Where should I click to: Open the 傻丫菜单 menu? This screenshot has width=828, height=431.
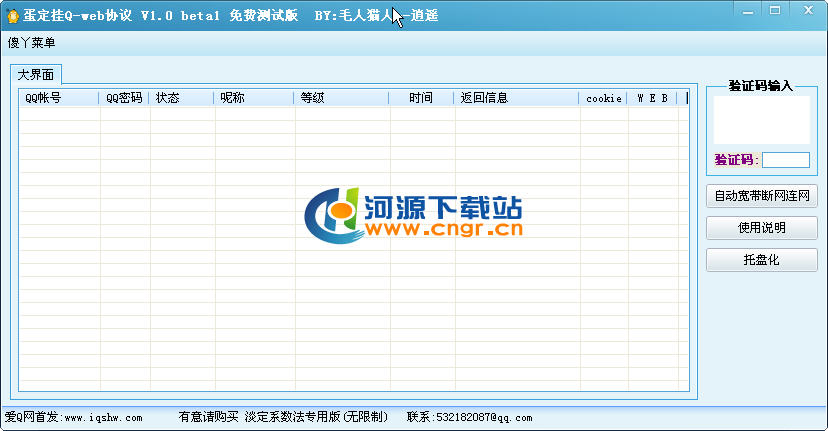click(32, 43)
